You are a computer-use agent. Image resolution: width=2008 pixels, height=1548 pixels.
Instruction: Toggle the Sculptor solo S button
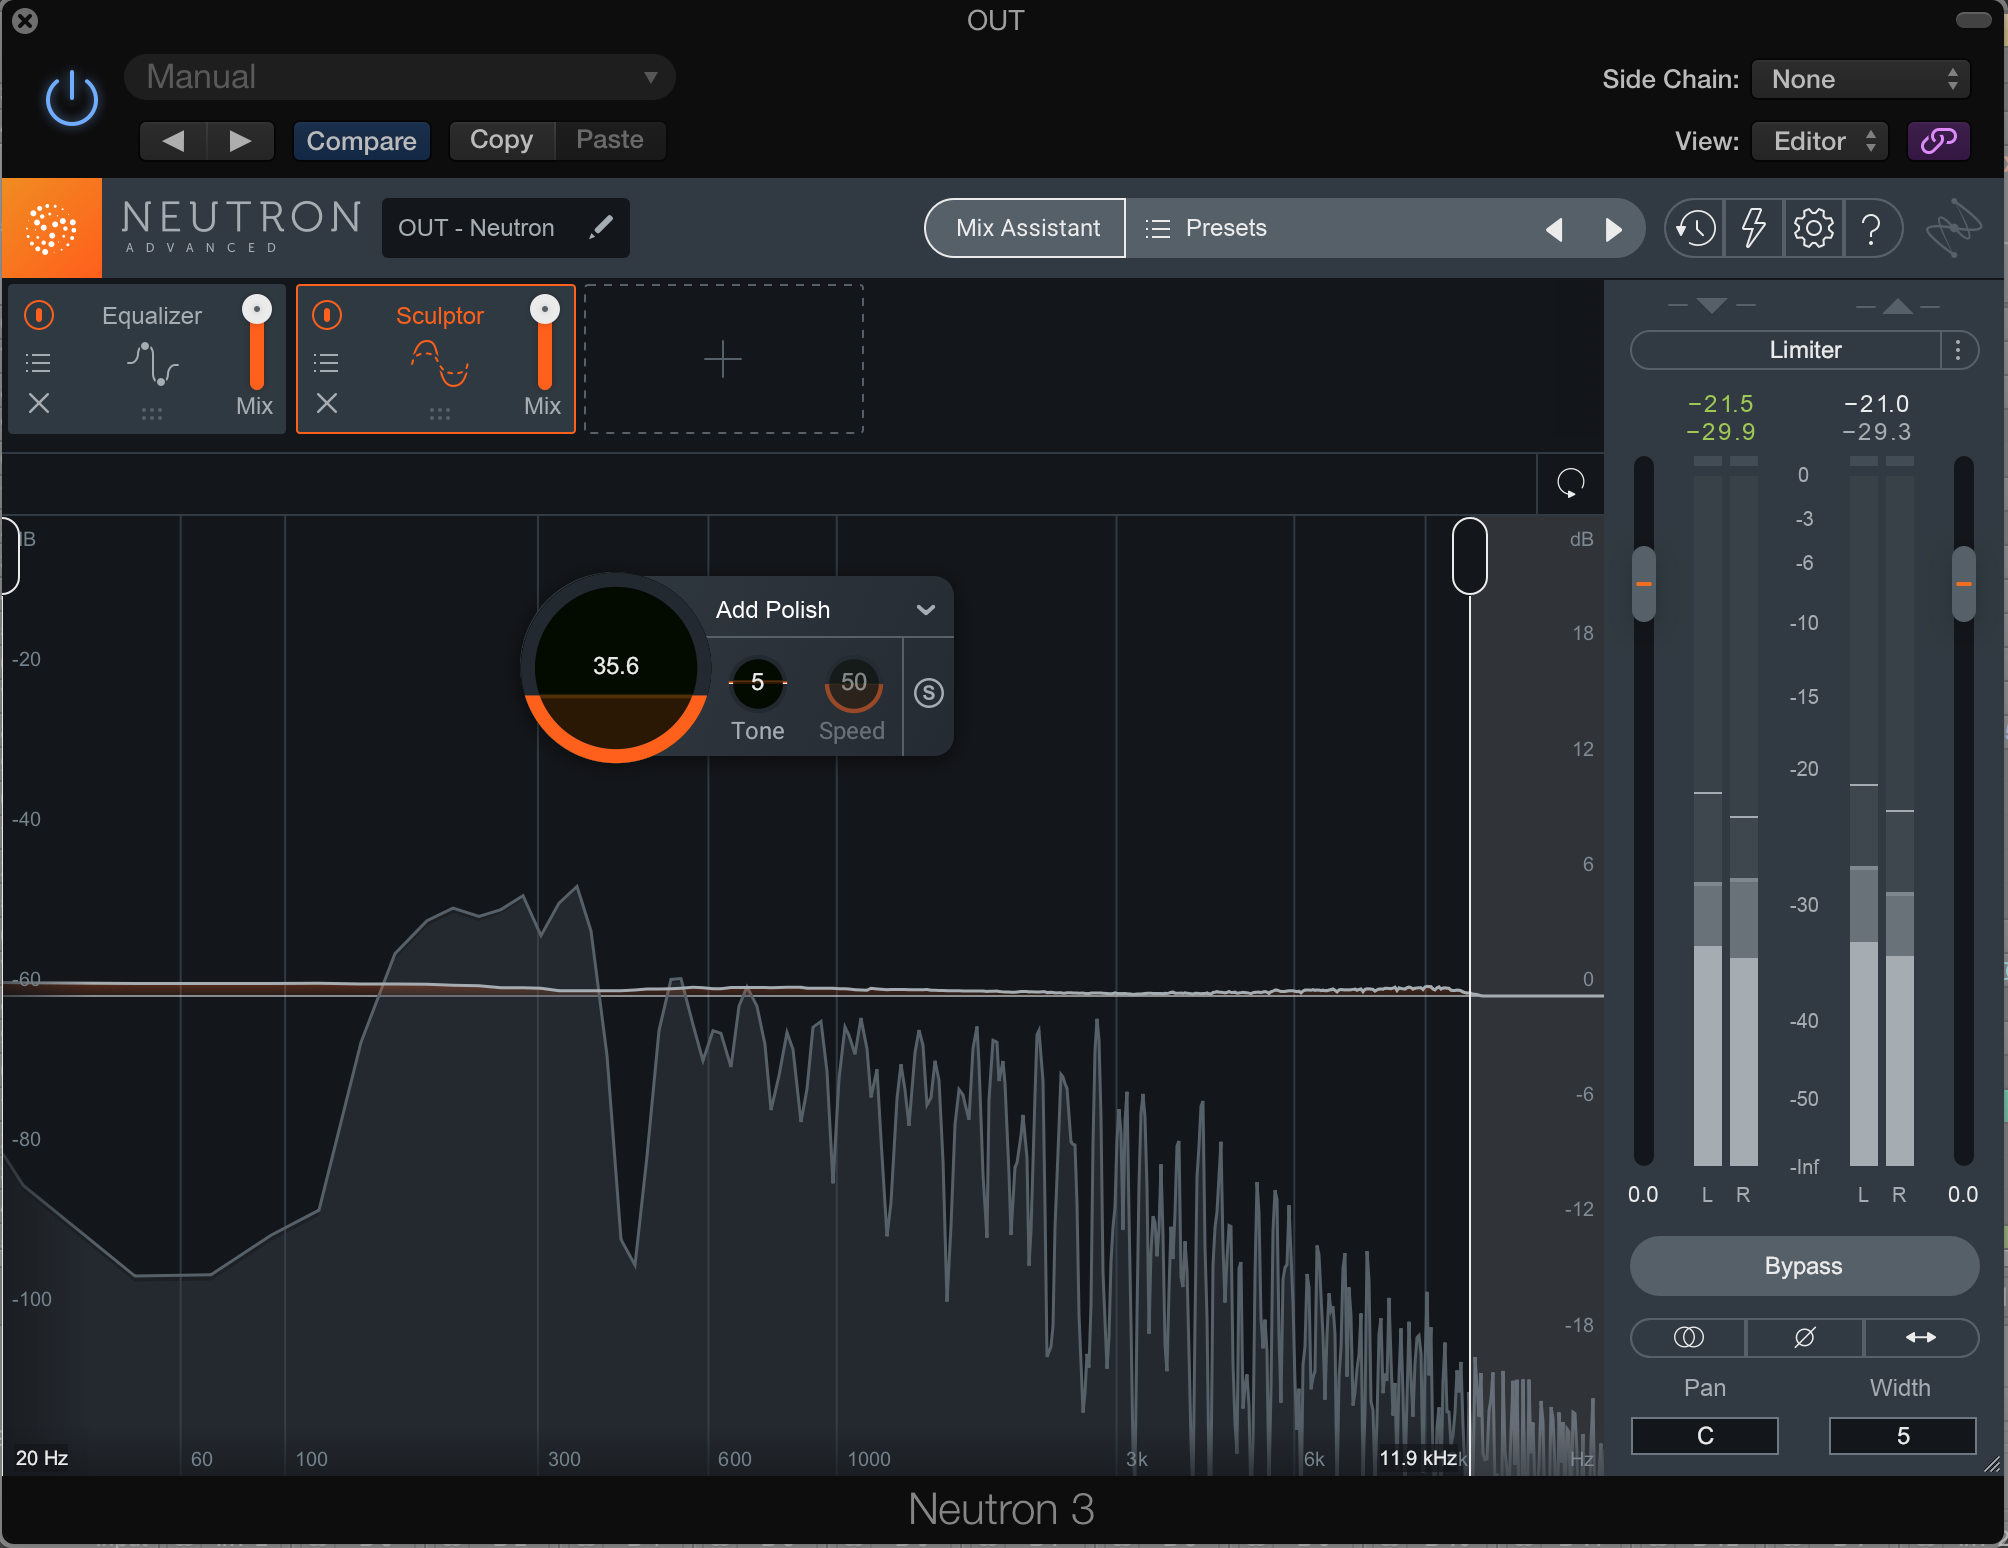(929, 693)
